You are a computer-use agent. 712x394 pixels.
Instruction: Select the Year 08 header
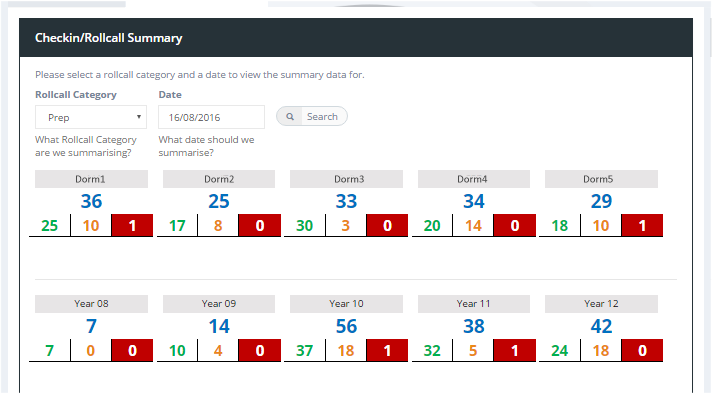[x=91, y=304]
